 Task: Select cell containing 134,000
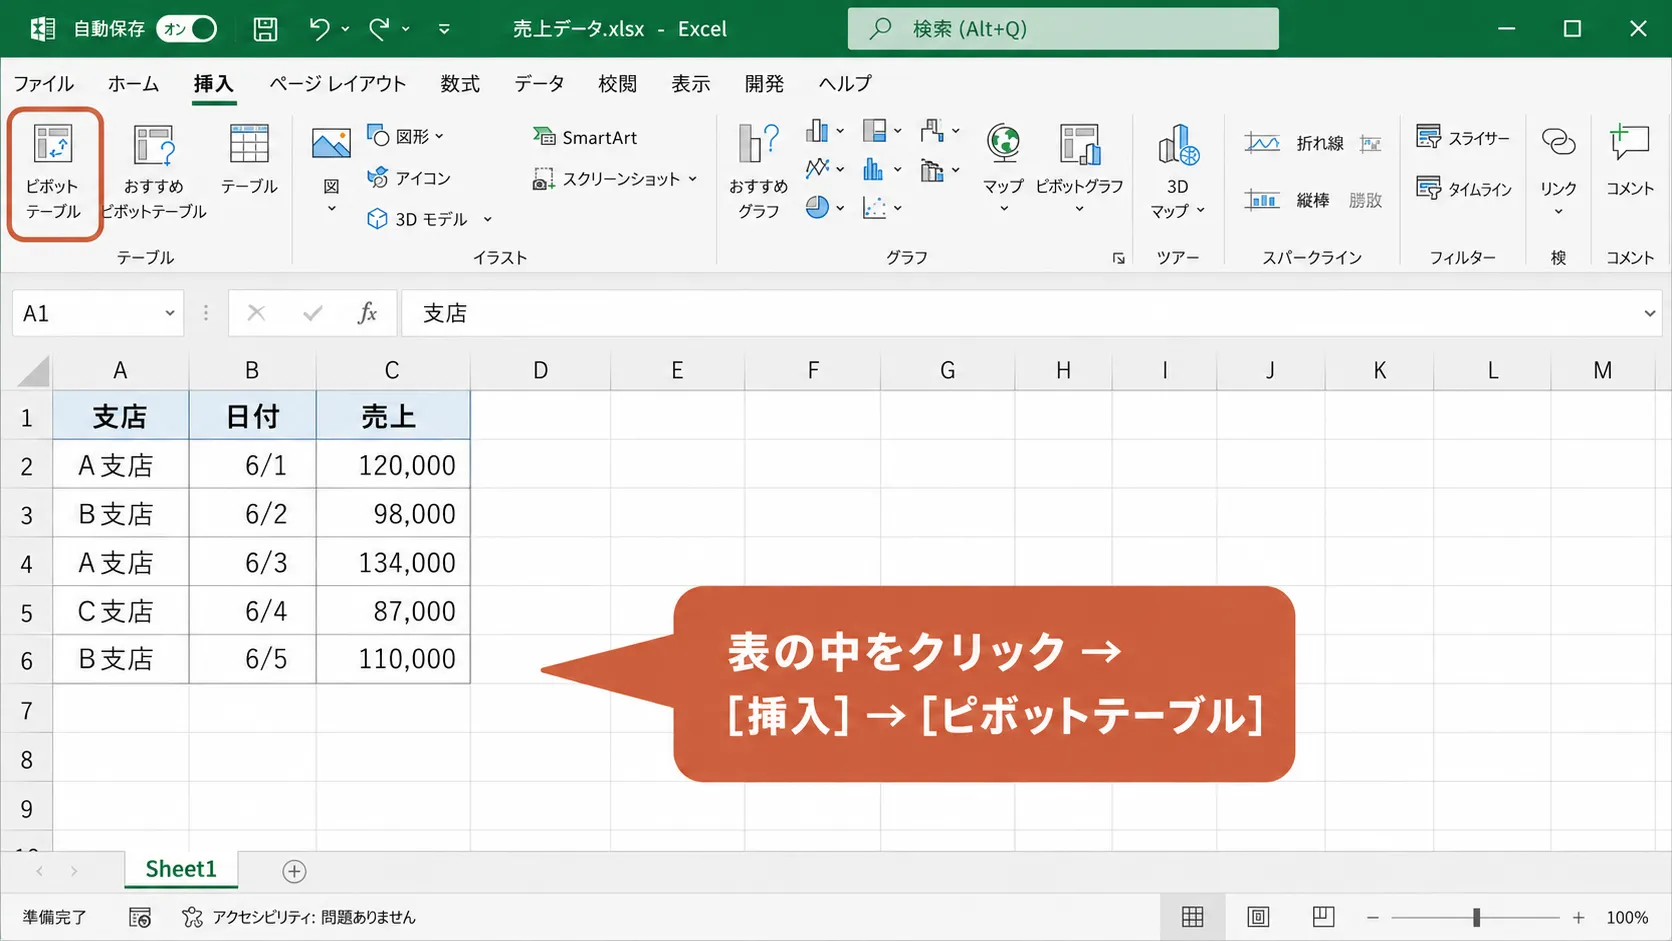coord(393,562)
